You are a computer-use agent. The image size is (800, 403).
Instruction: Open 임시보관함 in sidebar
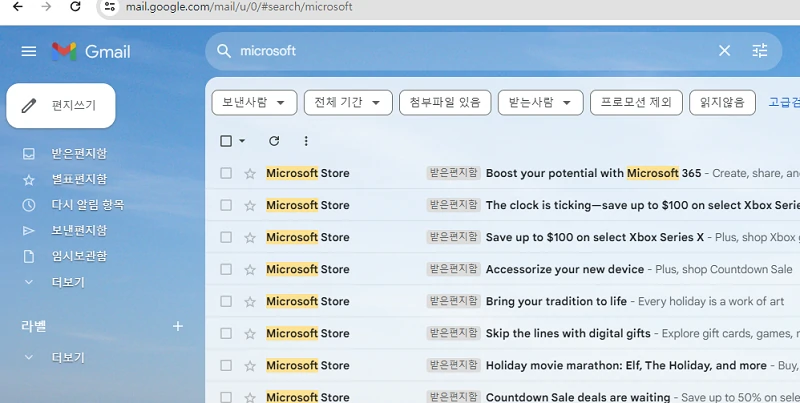coord(79,256)
